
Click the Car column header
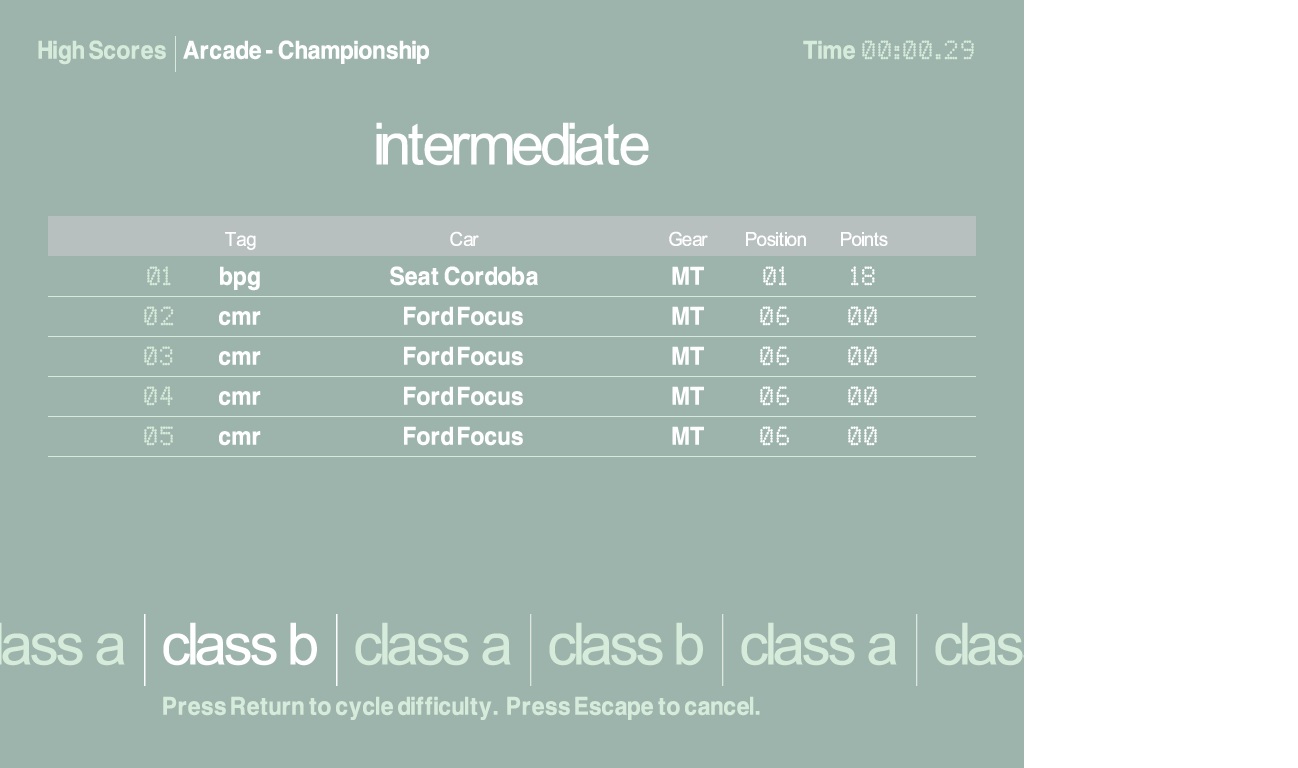pos(463,239)
